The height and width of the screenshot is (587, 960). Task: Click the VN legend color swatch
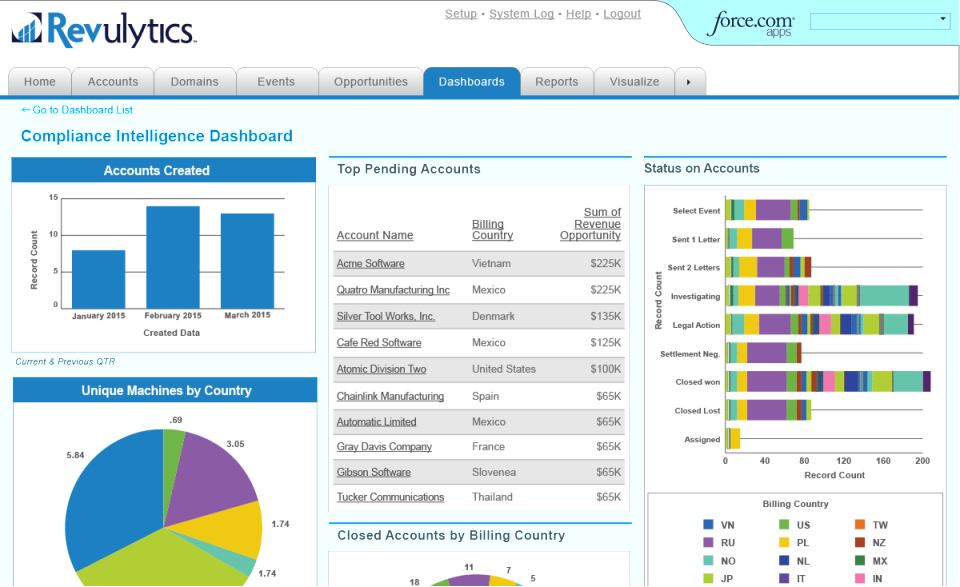(708, 525)
